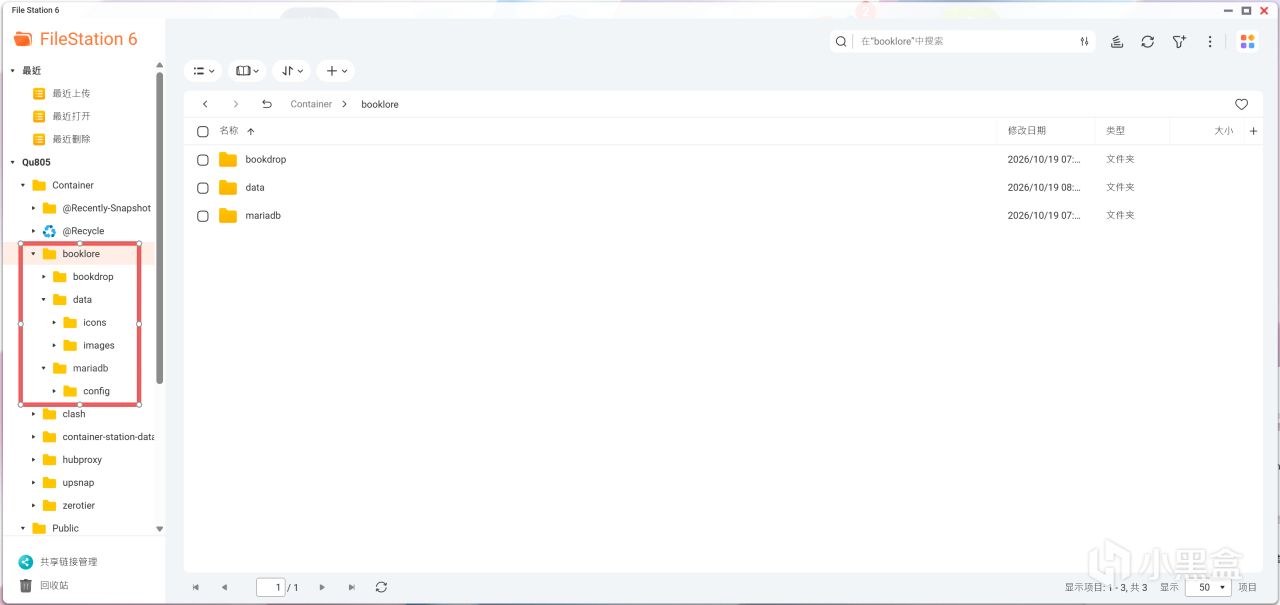Go to the next results page
The height and width of the screenshot is (605, 1280).
(x=321, y=587)
